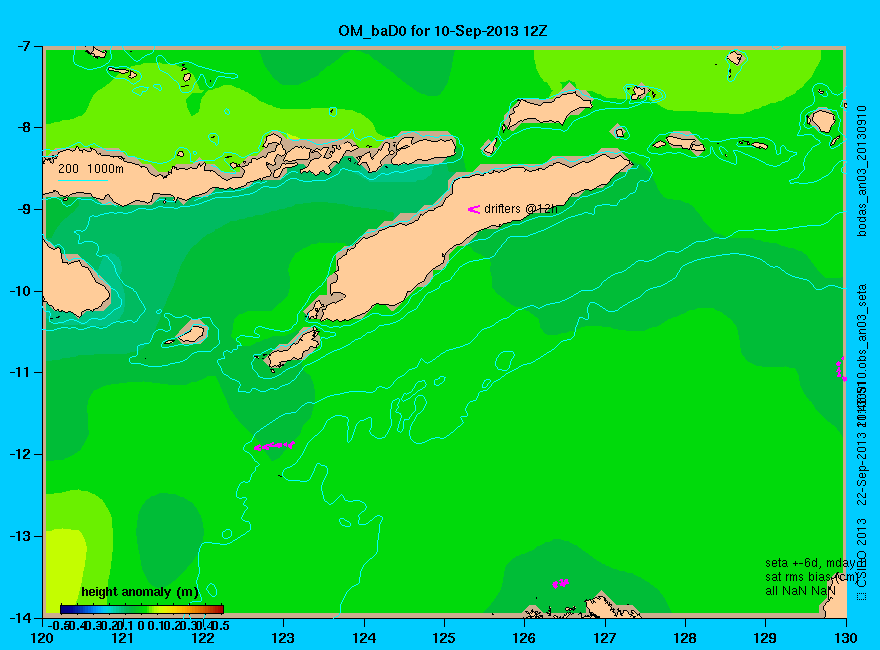Click the "drifters @12h" legend label
The width and height of the screenshot is (880, 650).
point(521,209)
